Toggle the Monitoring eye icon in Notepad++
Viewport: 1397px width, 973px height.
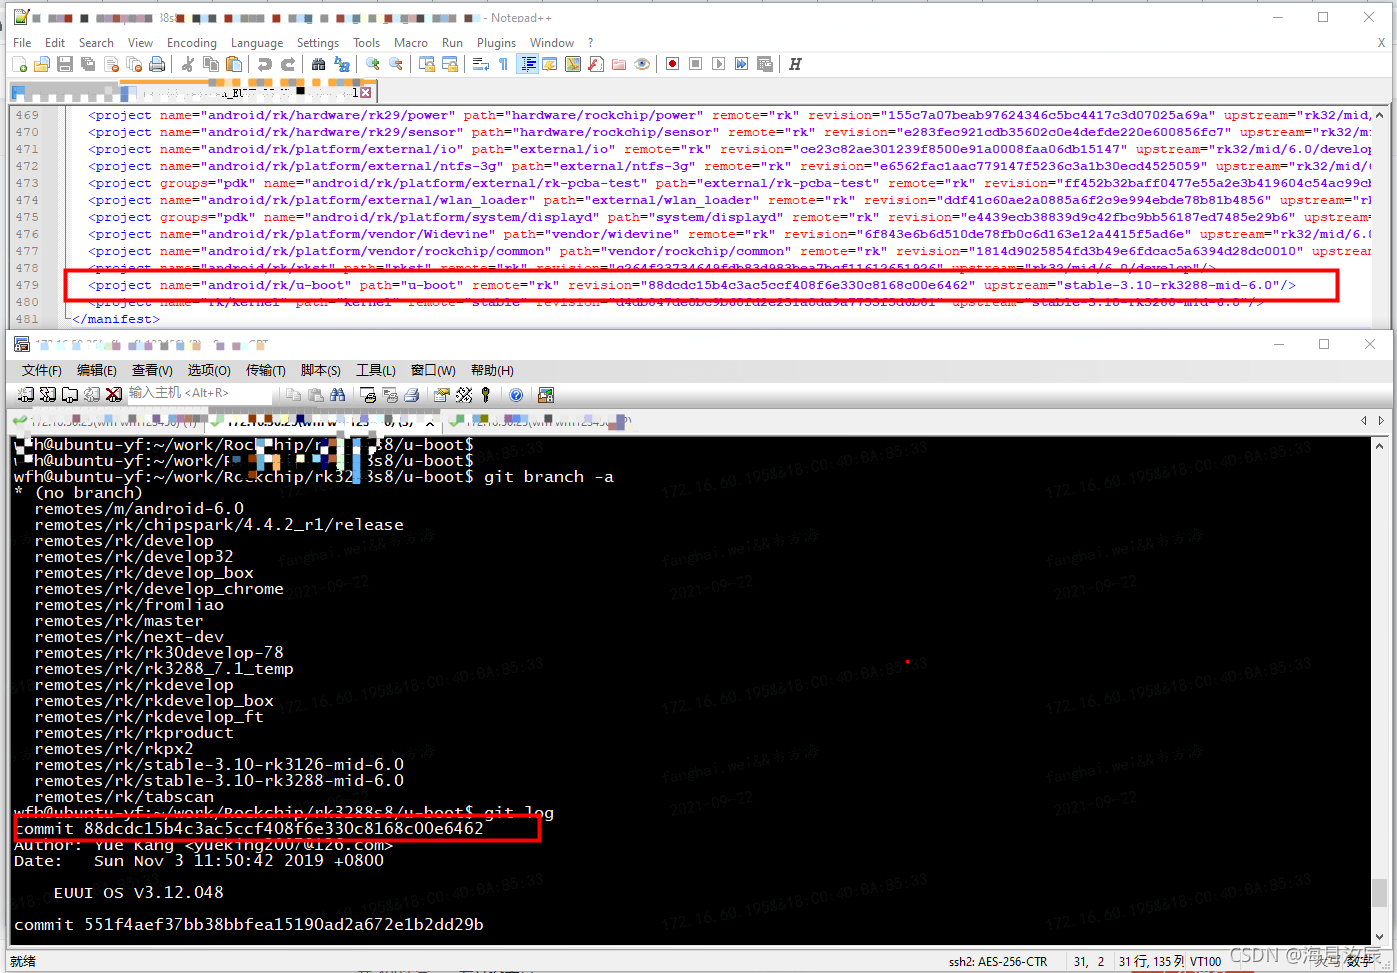[x=642, y=64]
